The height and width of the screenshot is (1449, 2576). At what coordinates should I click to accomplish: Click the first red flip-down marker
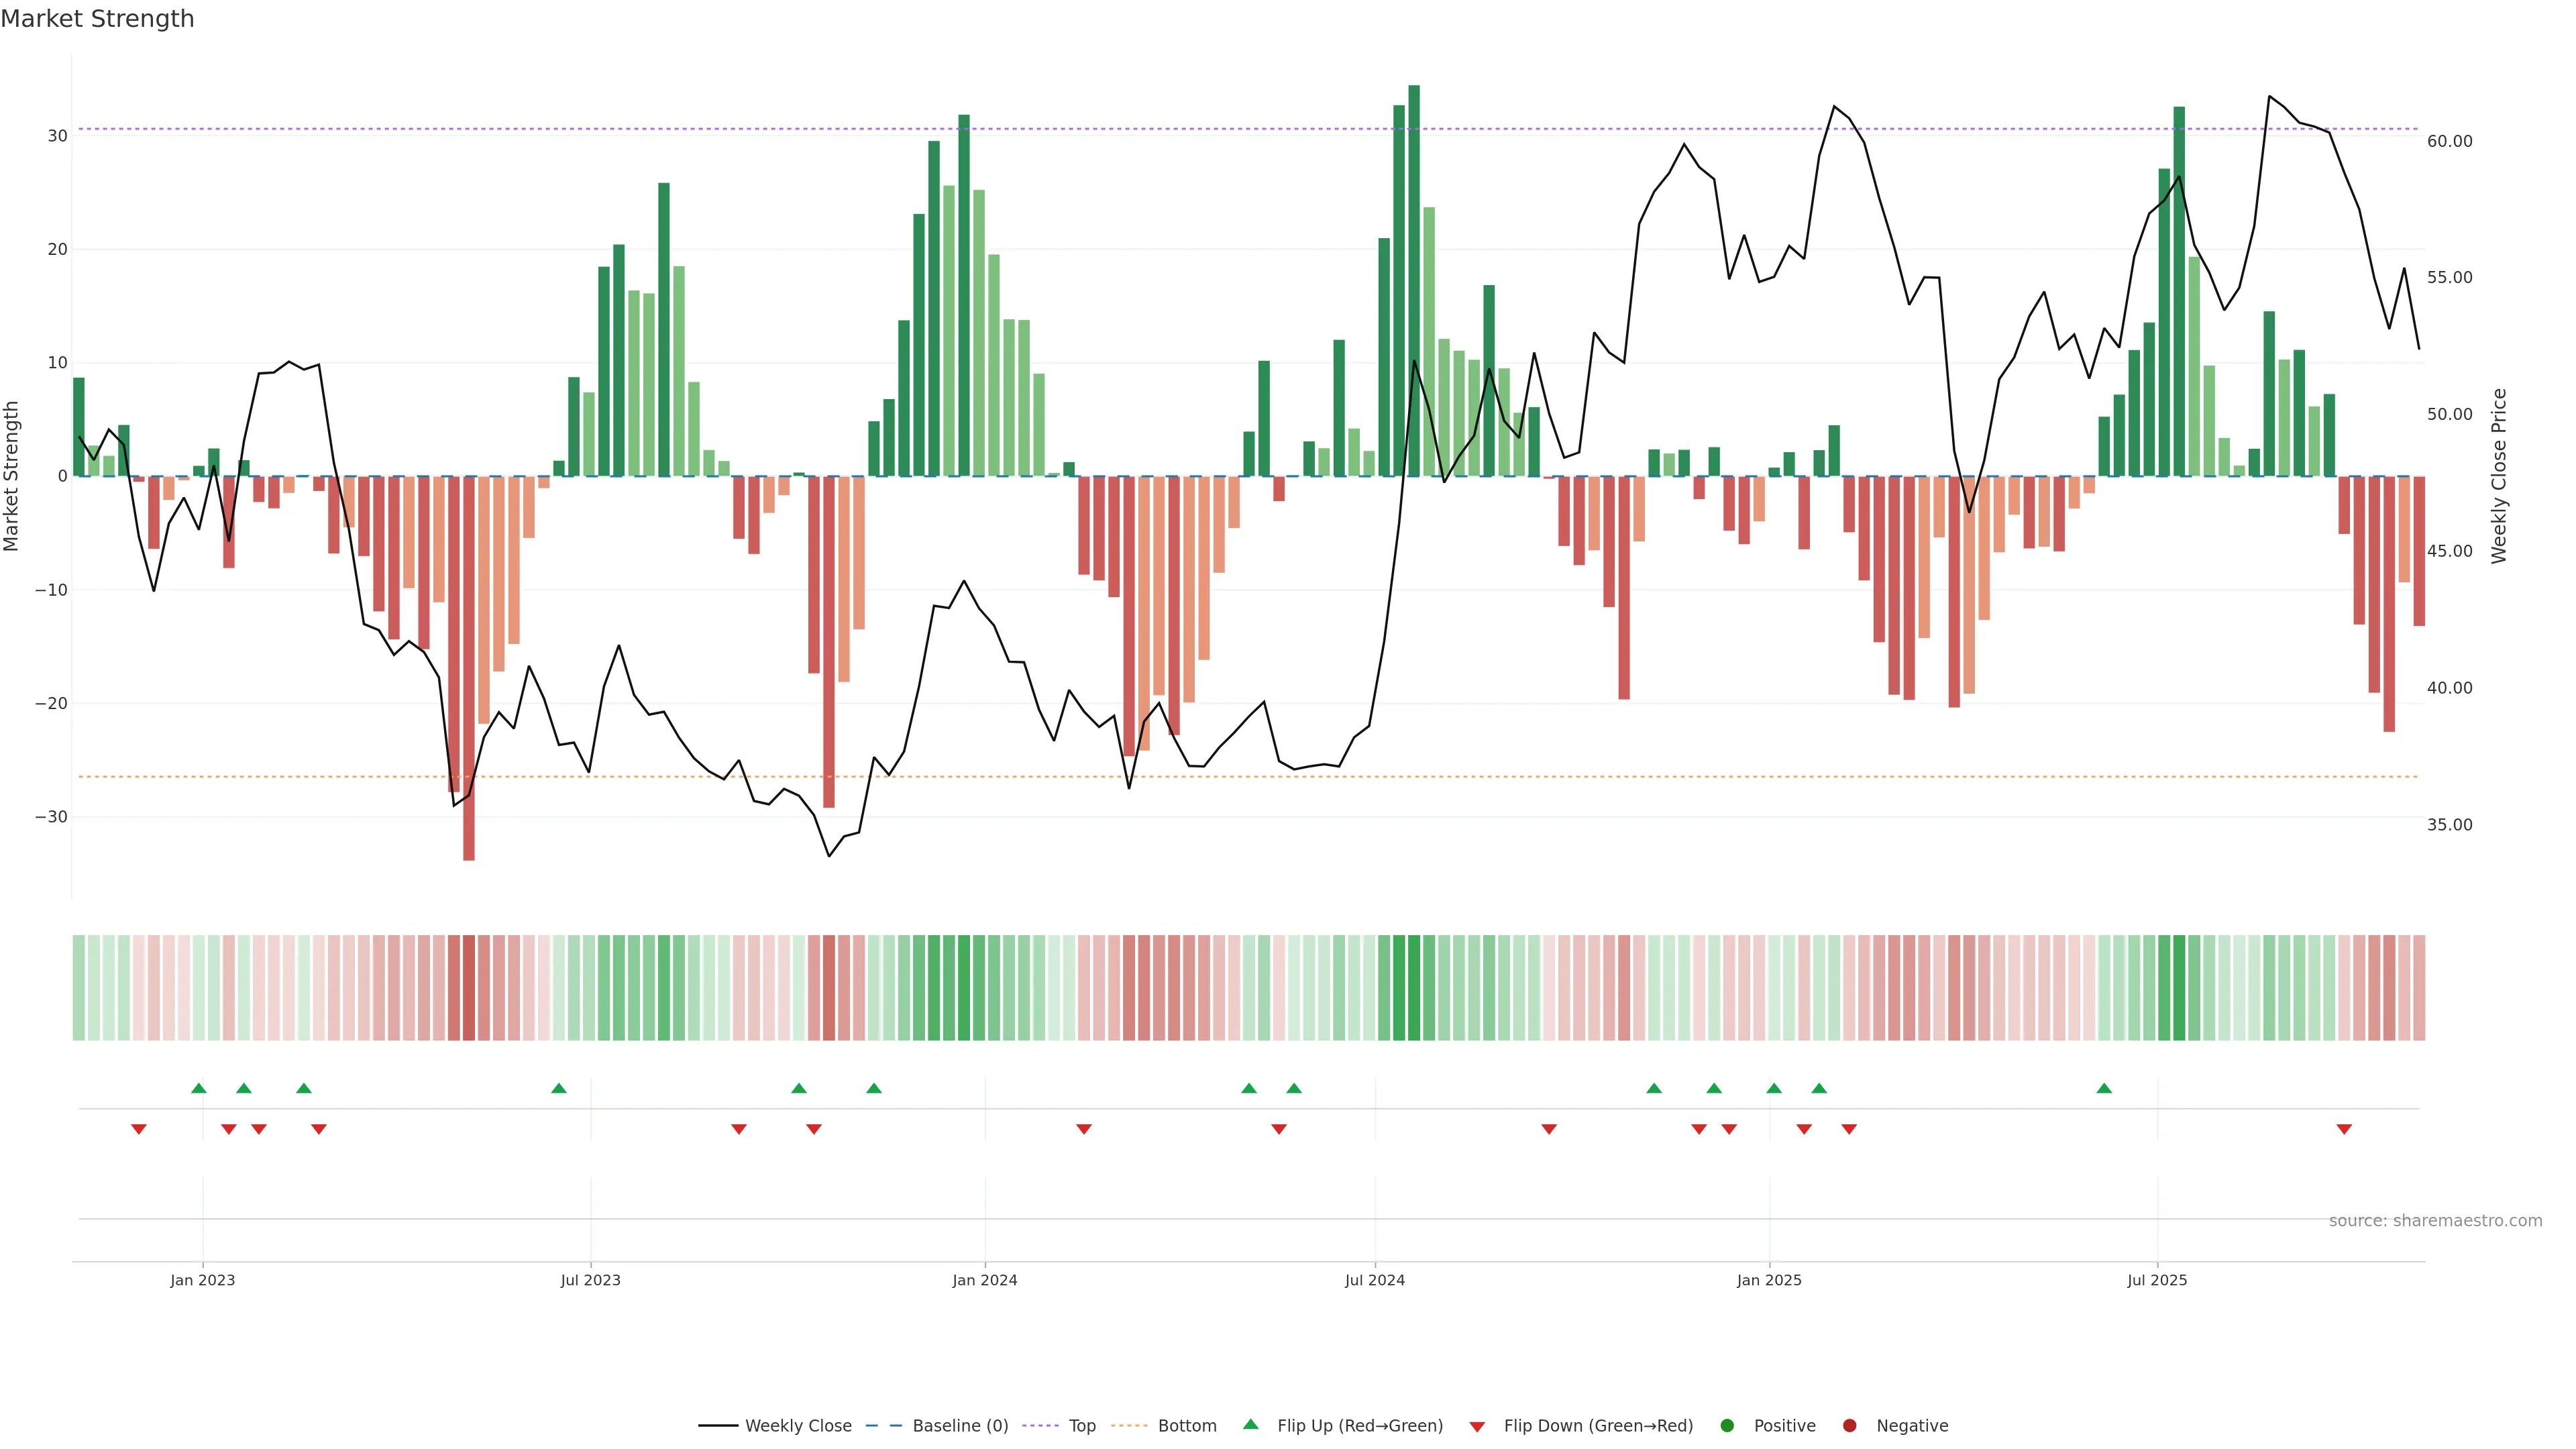point(139,1129)
